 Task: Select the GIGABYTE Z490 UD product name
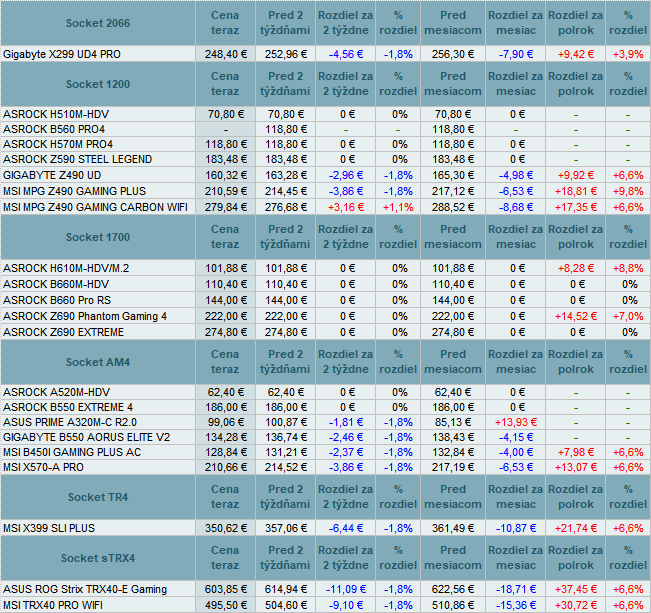tap(52, 175)
